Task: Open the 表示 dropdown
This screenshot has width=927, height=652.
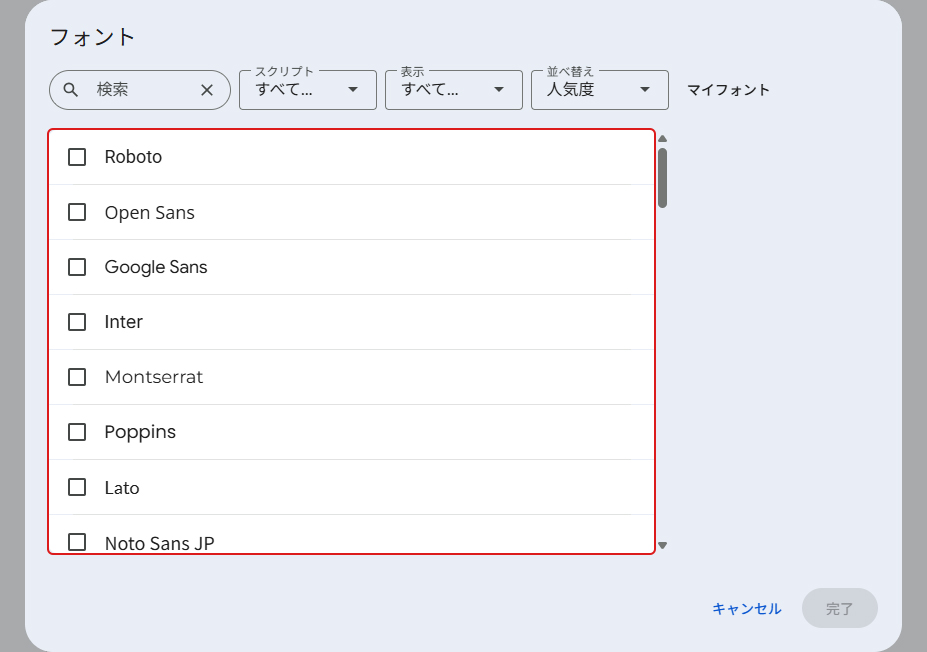Action: (x=453, y=90)
